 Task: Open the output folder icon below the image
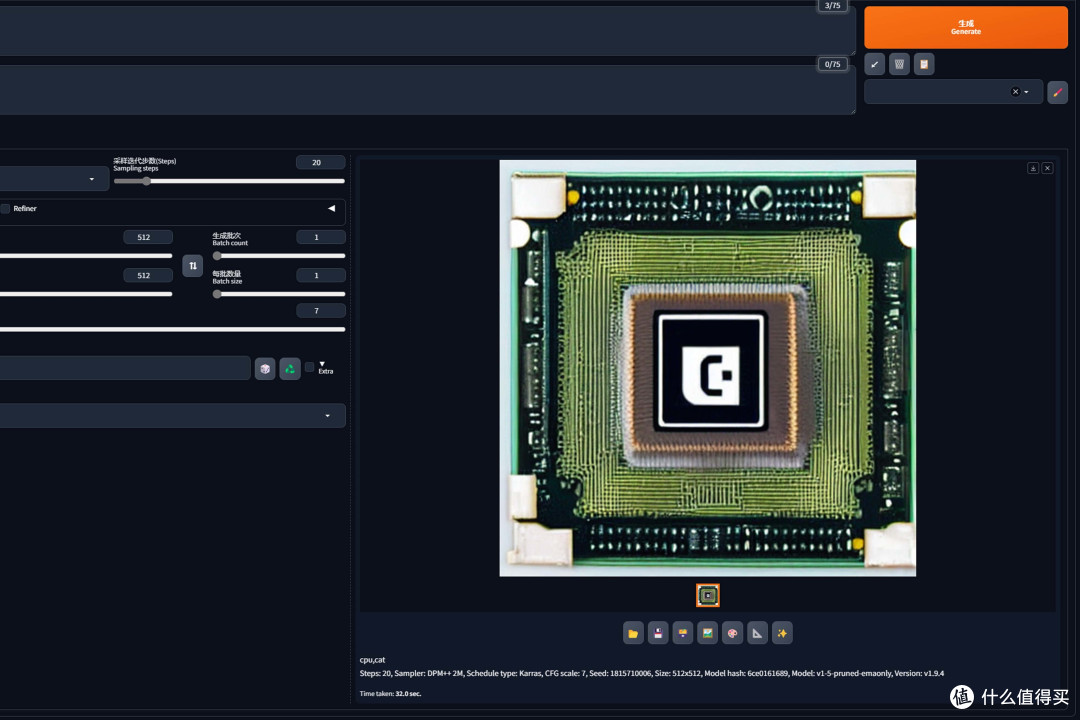pyautogui.click(x=633, y=633)
